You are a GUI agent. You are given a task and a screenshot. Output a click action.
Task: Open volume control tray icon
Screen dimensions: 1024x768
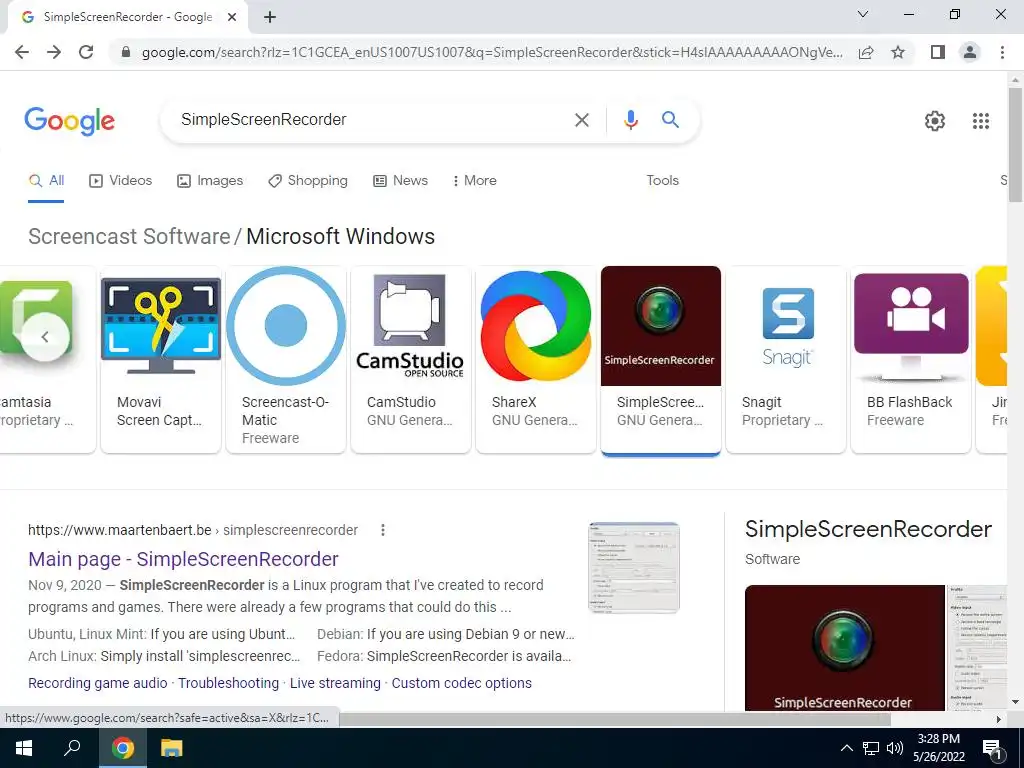point(895,748)
